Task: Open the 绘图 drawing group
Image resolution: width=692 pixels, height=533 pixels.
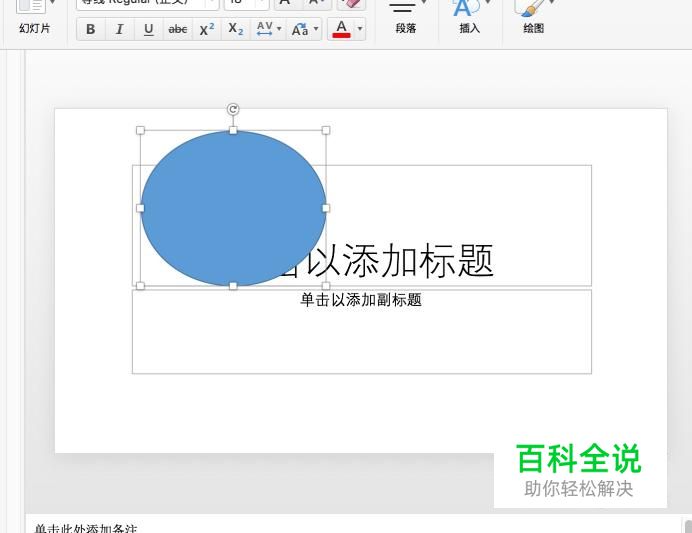Action: [533, 18]
